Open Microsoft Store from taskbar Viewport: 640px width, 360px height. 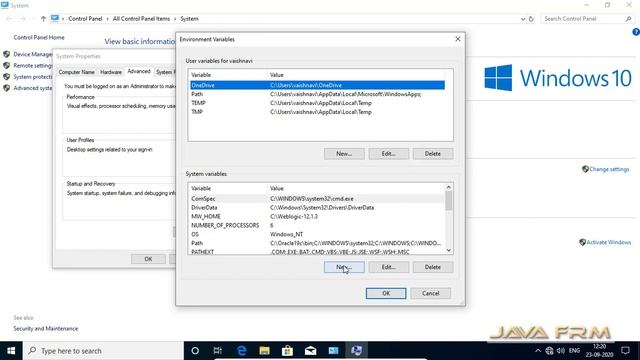tap(287, 351)
